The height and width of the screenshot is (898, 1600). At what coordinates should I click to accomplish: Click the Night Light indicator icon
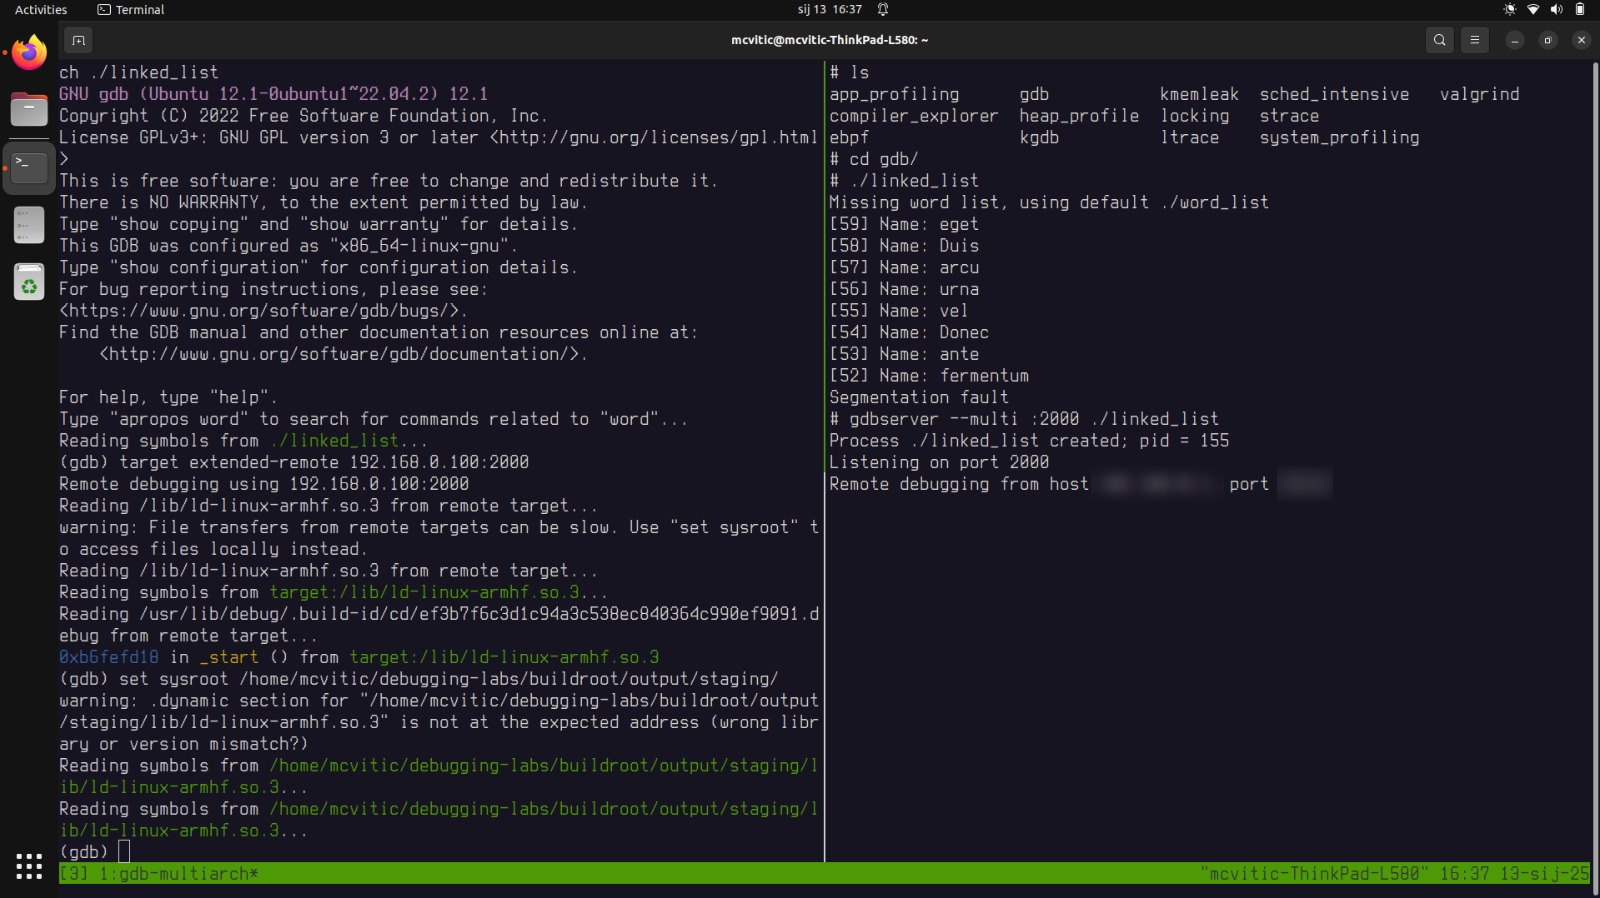[1509, 10]
